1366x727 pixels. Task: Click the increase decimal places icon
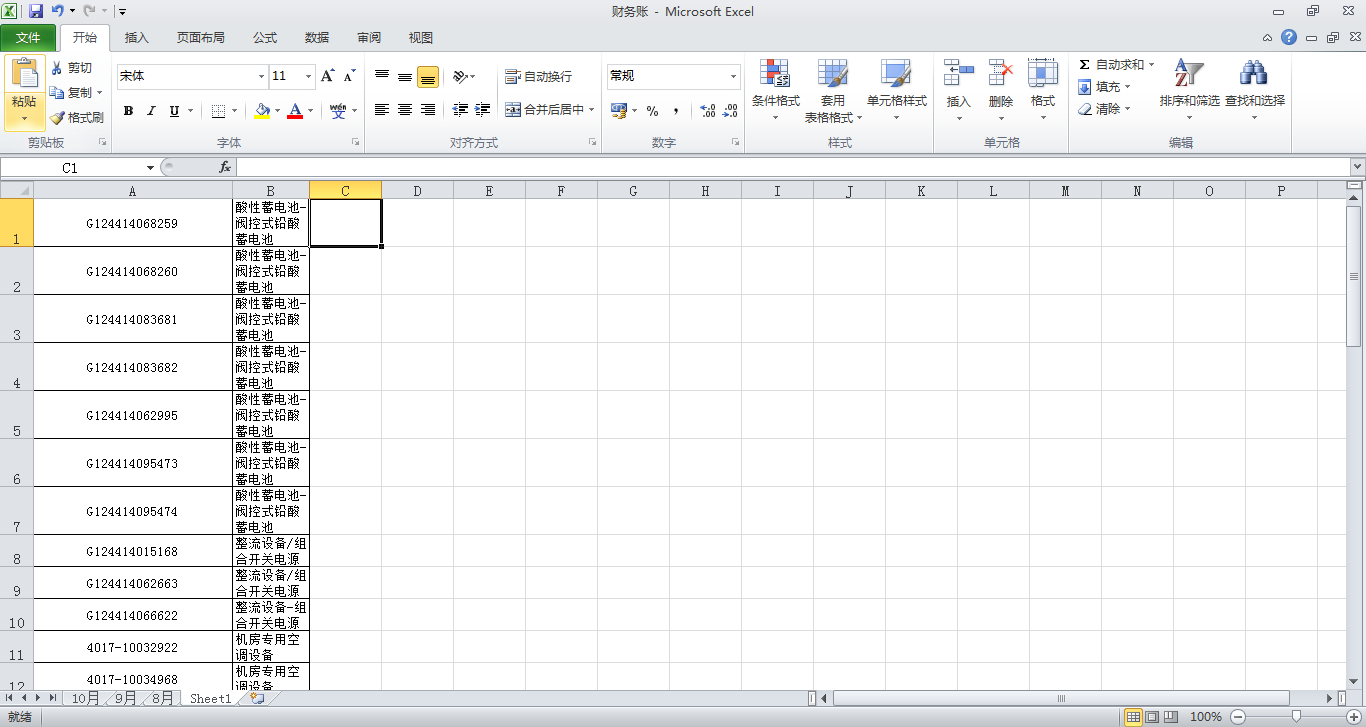pos(707,110)
